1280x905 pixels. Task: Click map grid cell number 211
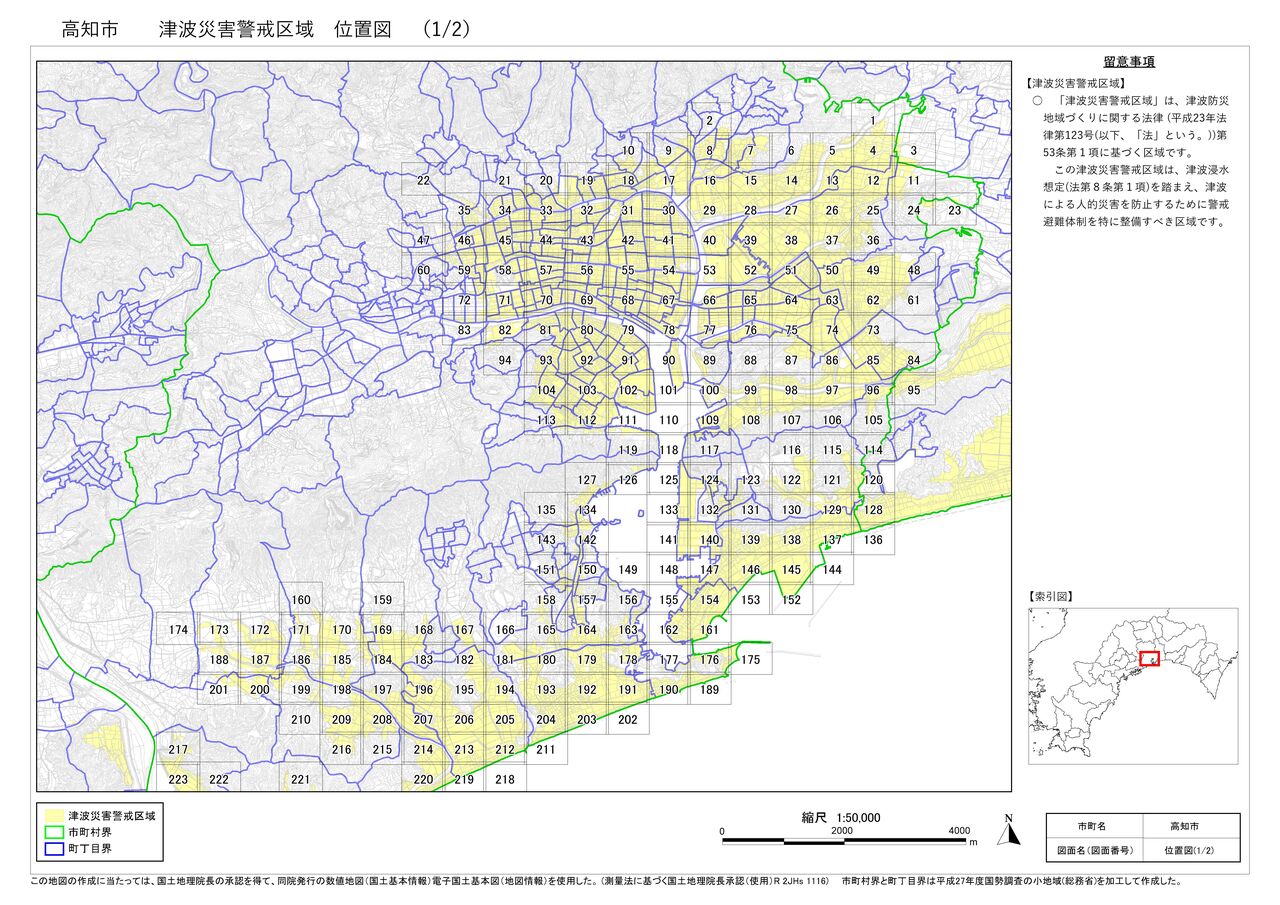click(546, 750)
